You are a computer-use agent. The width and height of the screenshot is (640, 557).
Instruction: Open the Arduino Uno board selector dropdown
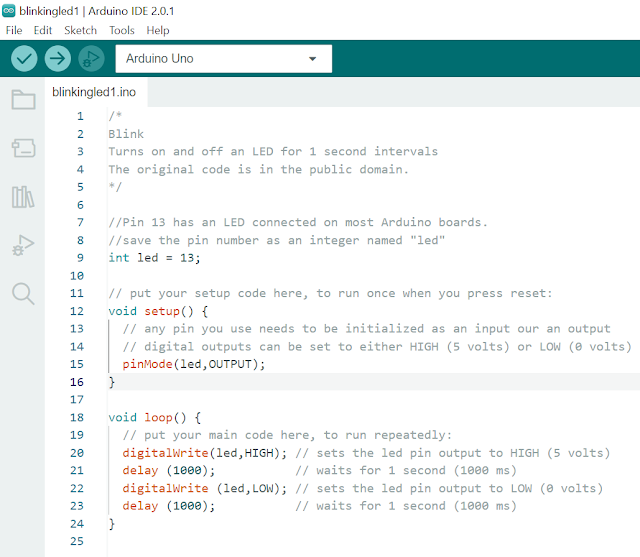pos(224,59)
